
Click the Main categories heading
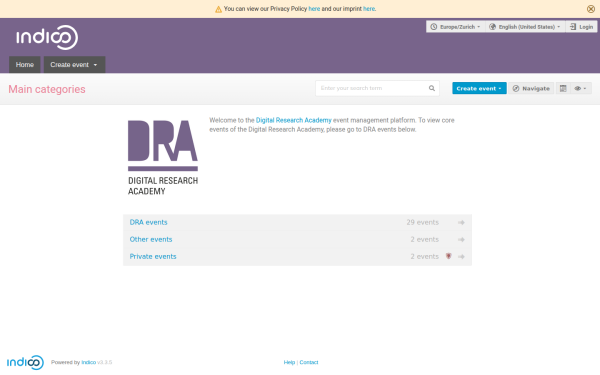pyautogui.click(x=47, y=89)
